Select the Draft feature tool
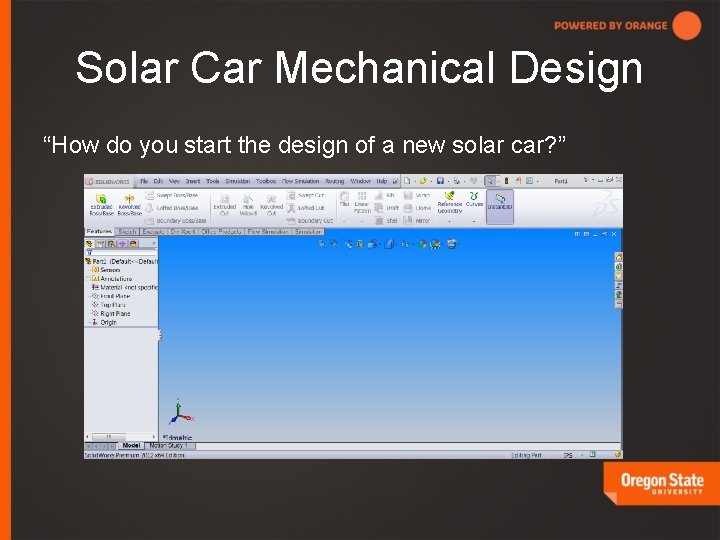The image size is (720, 540). click(x=386, y=208)
